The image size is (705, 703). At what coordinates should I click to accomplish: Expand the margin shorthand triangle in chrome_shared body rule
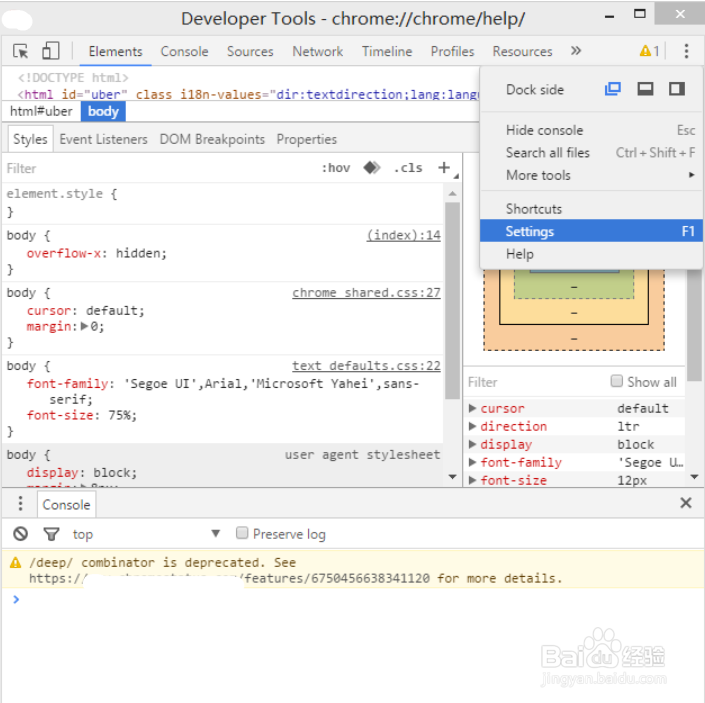(x=84, y=326)
